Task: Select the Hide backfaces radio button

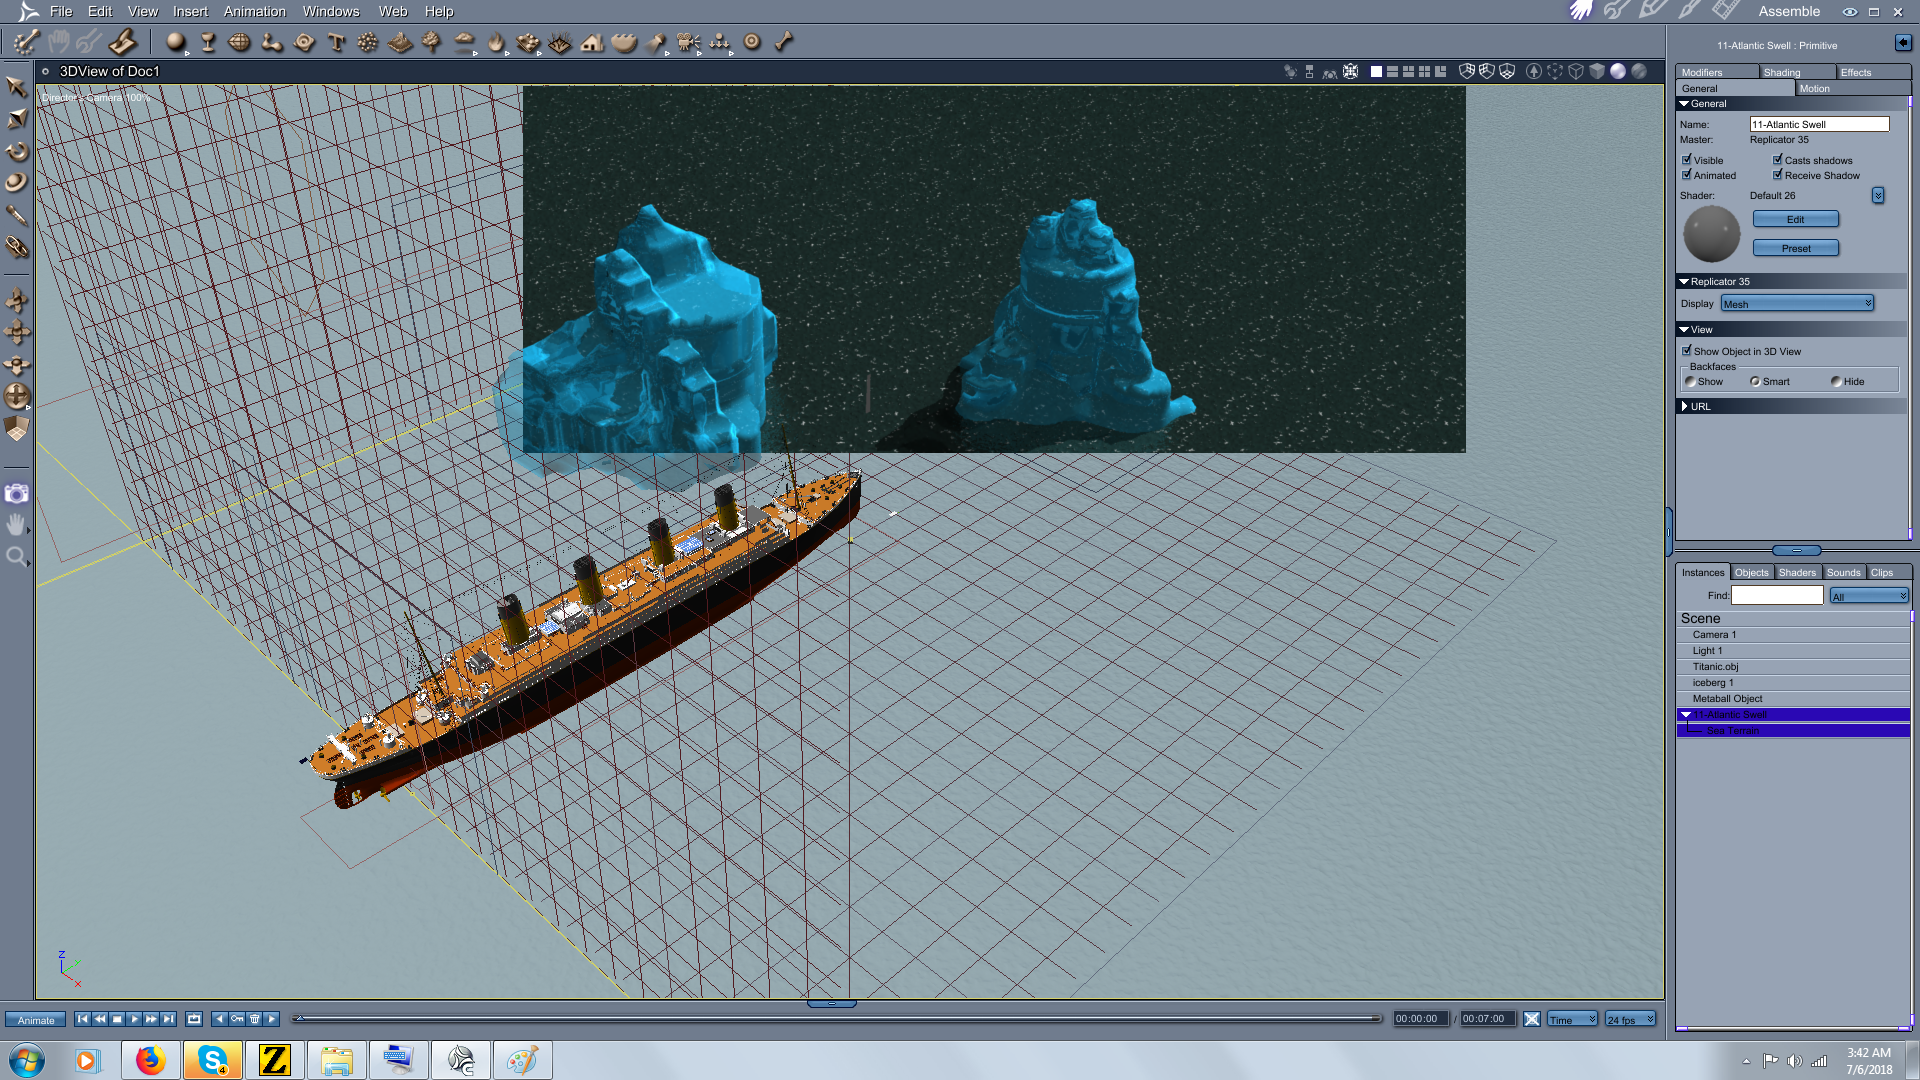Action: click(1836, 381)
